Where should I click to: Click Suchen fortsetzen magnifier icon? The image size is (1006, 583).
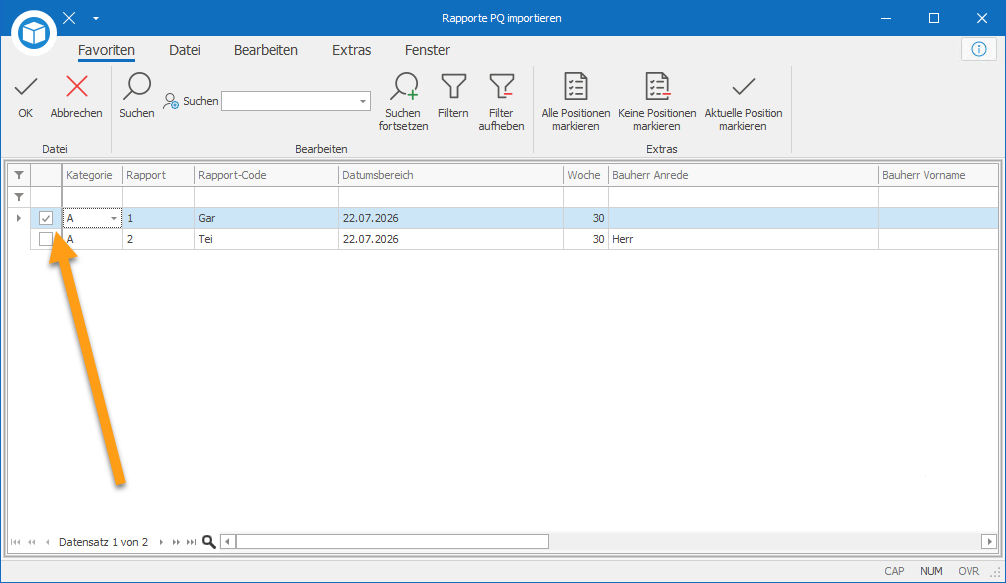pyautogui.click(x=404, y=87)
